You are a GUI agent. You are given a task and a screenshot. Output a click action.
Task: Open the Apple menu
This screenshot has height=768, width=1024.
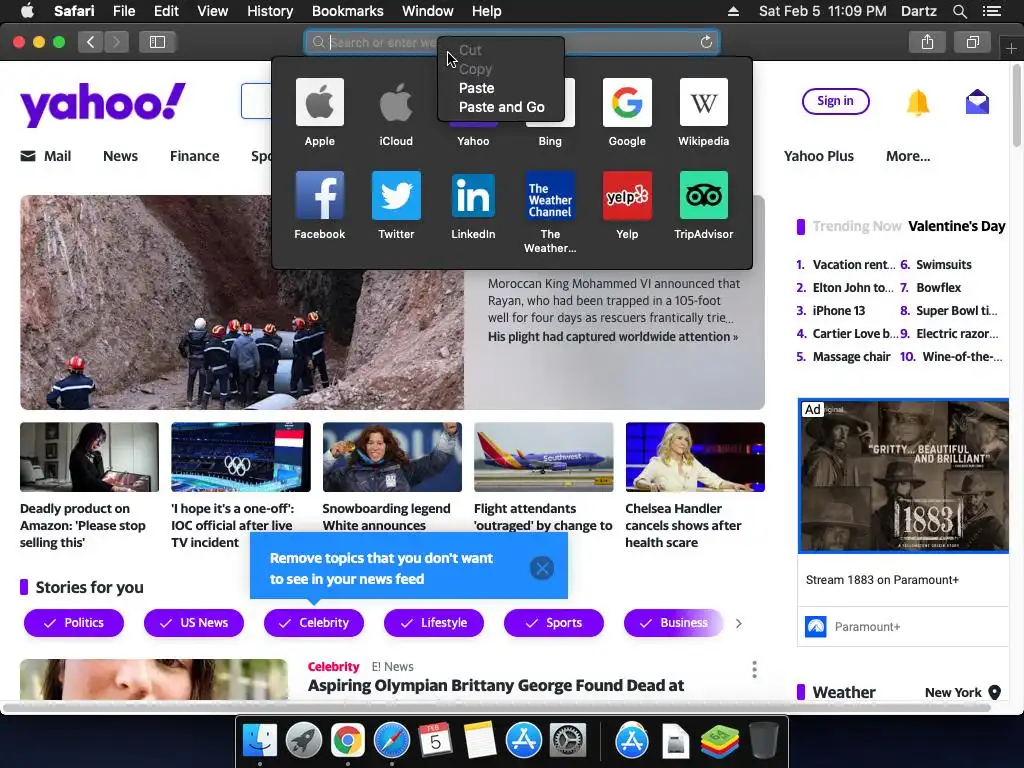27,11
